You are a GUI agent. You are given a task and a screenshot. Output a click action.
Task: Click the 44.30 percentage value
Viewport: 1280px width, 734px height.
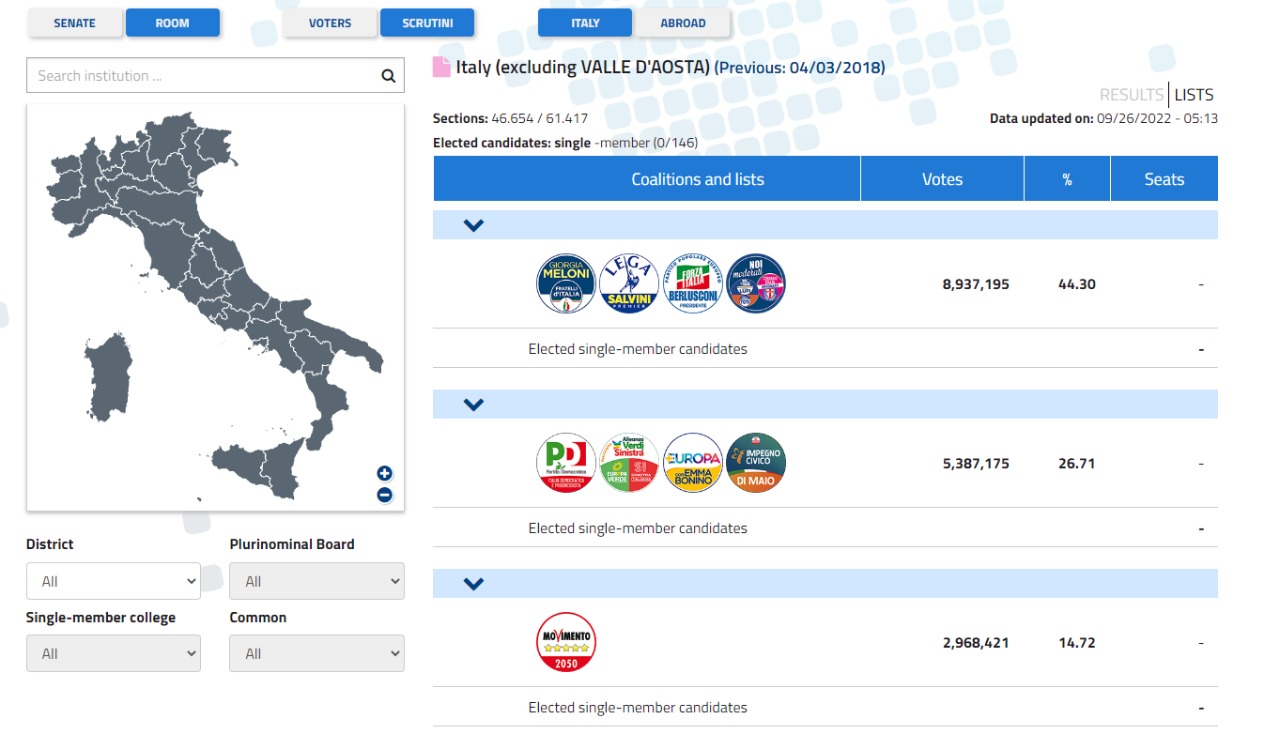1077,284
